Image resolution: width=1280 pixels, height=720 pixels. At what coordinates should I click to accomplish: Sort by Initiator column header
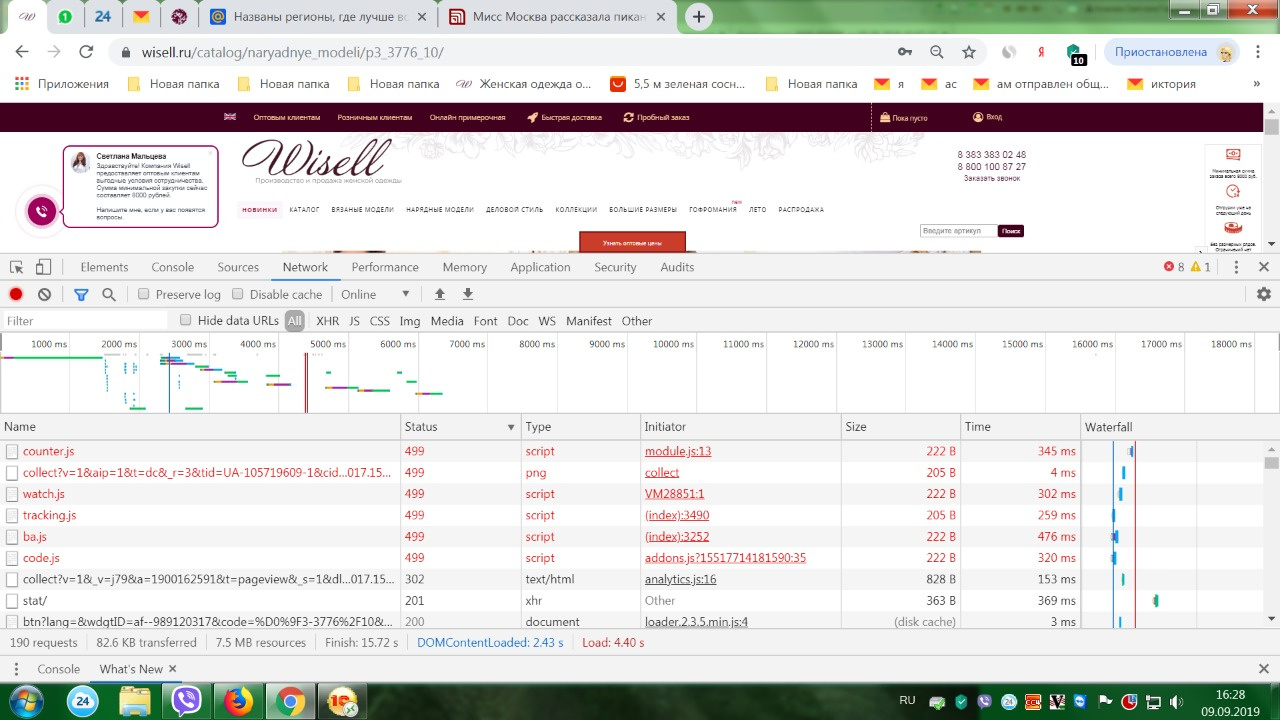[740, 427]
